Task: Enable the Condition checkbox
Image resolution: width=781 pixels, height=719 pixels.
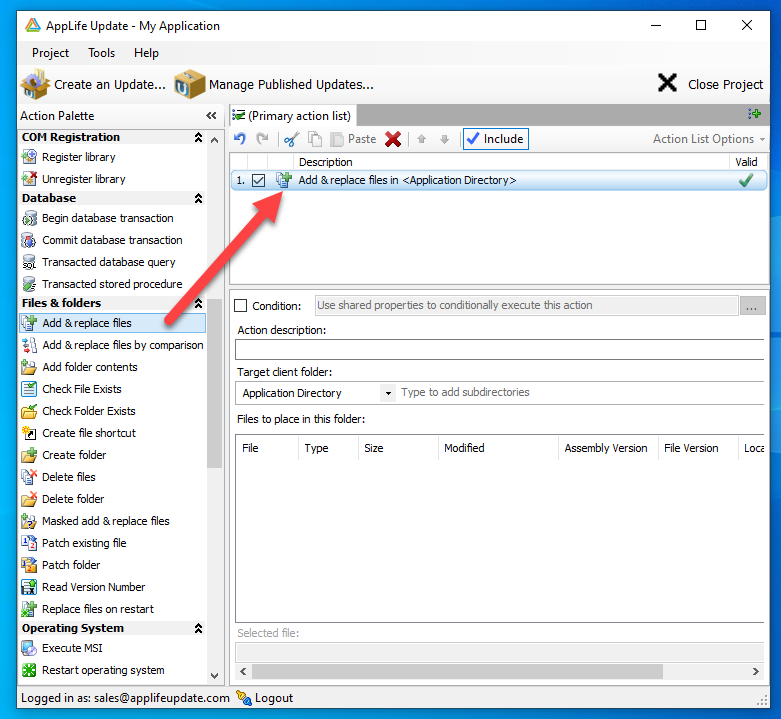Action: pos(241,305)
